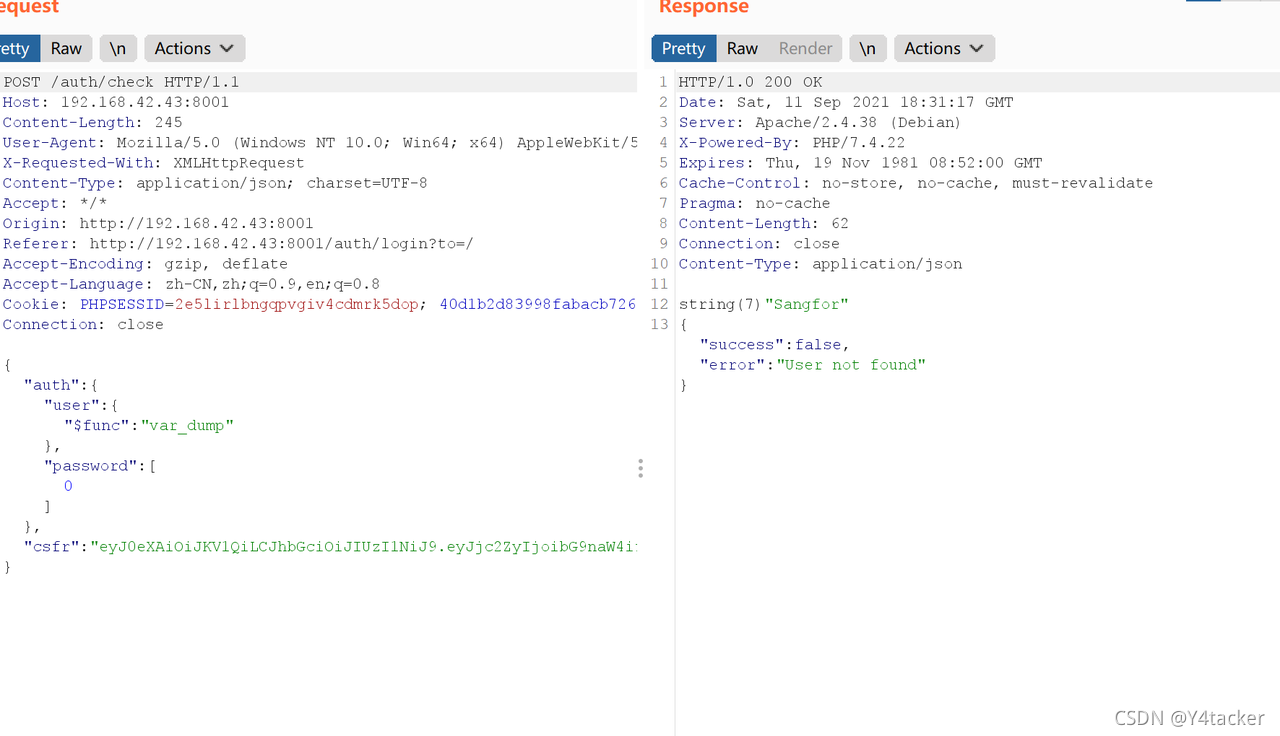Toggle the Request panel \n display button
The height and width of the screenshot is (736, 1280).
tap(118, 48)
